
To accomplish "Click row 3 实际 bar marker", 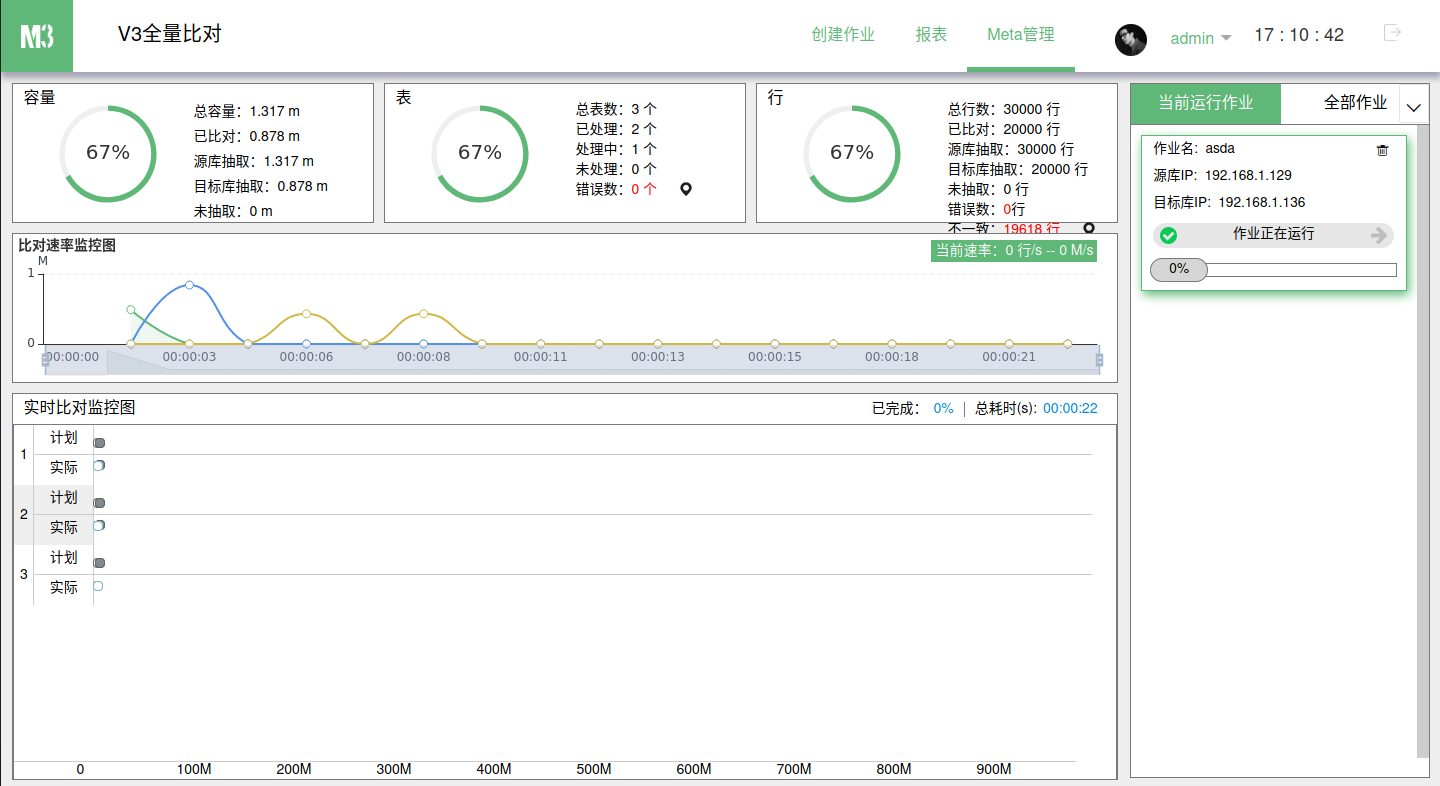I will [x=98, y=586].
